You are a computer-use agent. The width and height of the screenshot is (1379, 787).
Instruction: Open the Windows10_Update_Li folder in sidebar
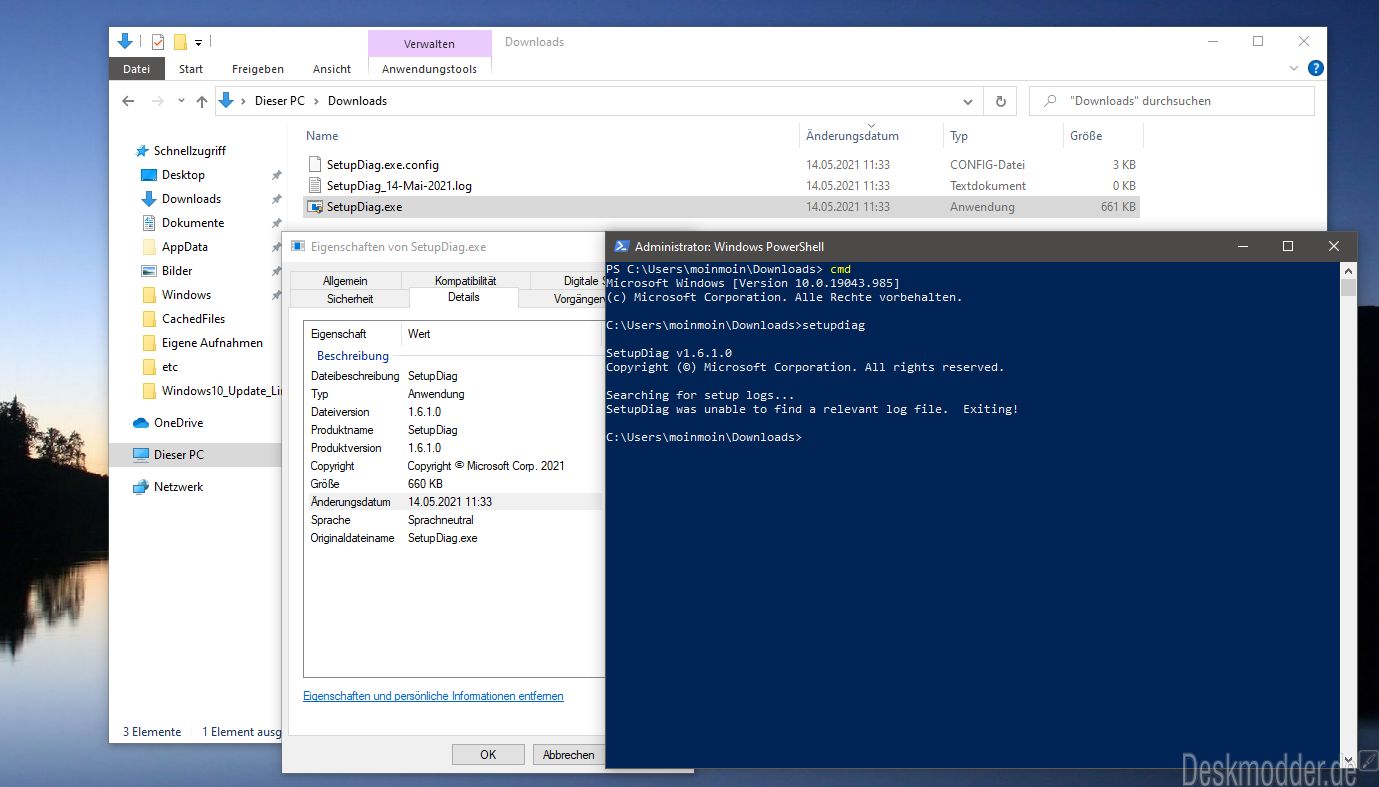tap(221, 391)
